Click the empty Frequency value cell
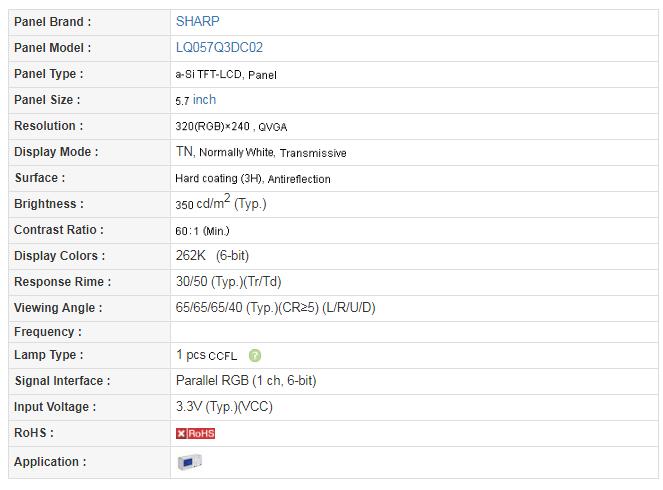 (414, 332)
